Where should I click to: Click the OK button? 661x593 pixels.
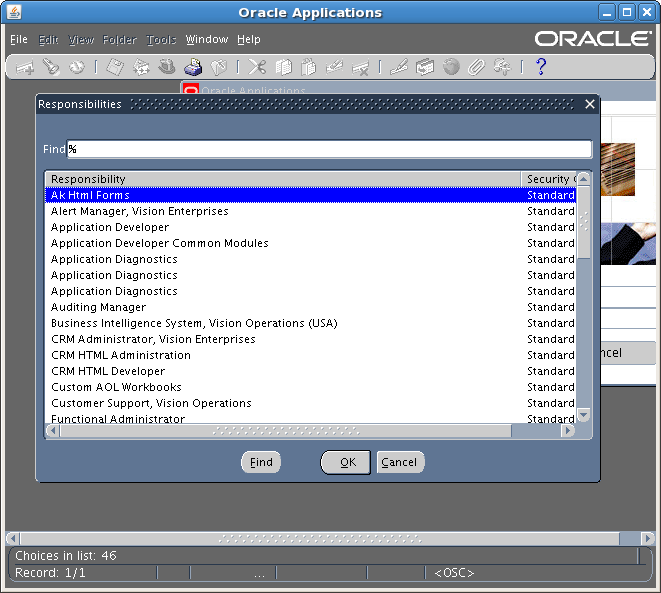pos(346,462)
